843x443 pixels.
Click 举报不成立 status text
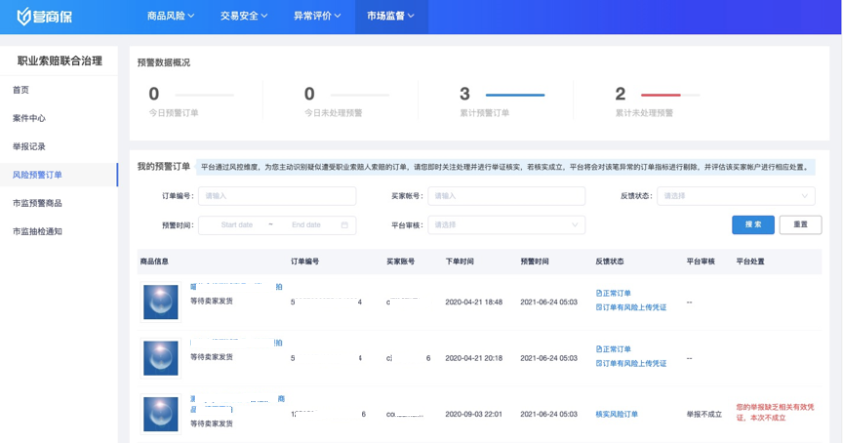[x=704, y=415]
